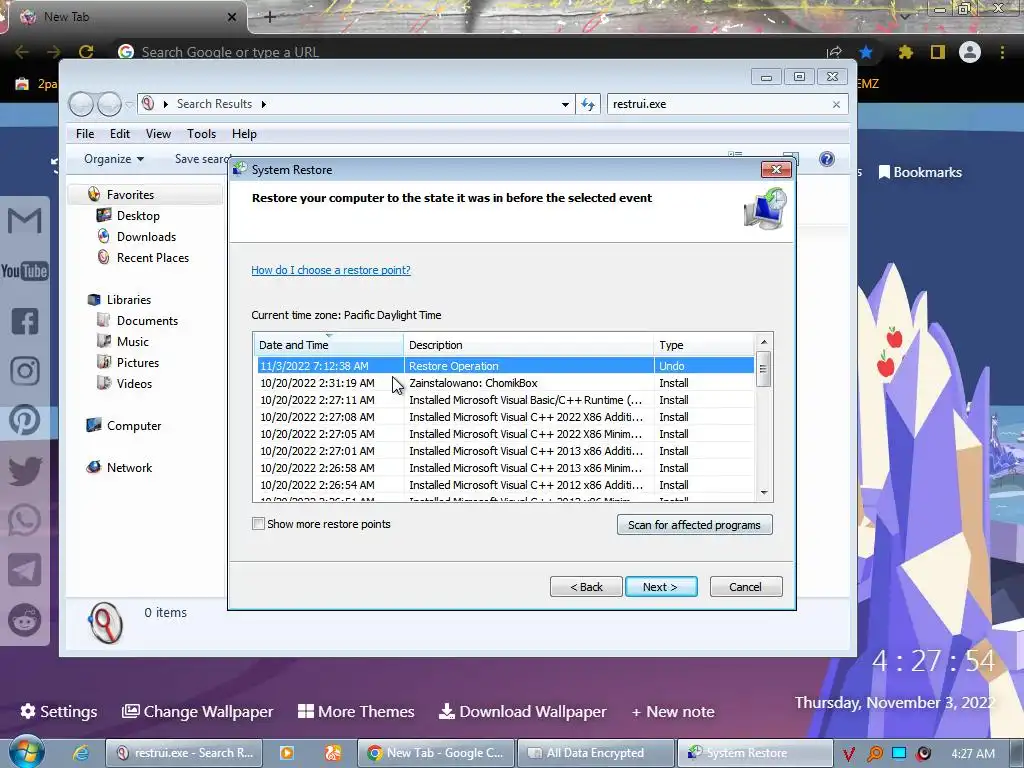Open Explorer help icon
Image resolution: width=1024 pixels, height=768 pixels.
(827, 159)
